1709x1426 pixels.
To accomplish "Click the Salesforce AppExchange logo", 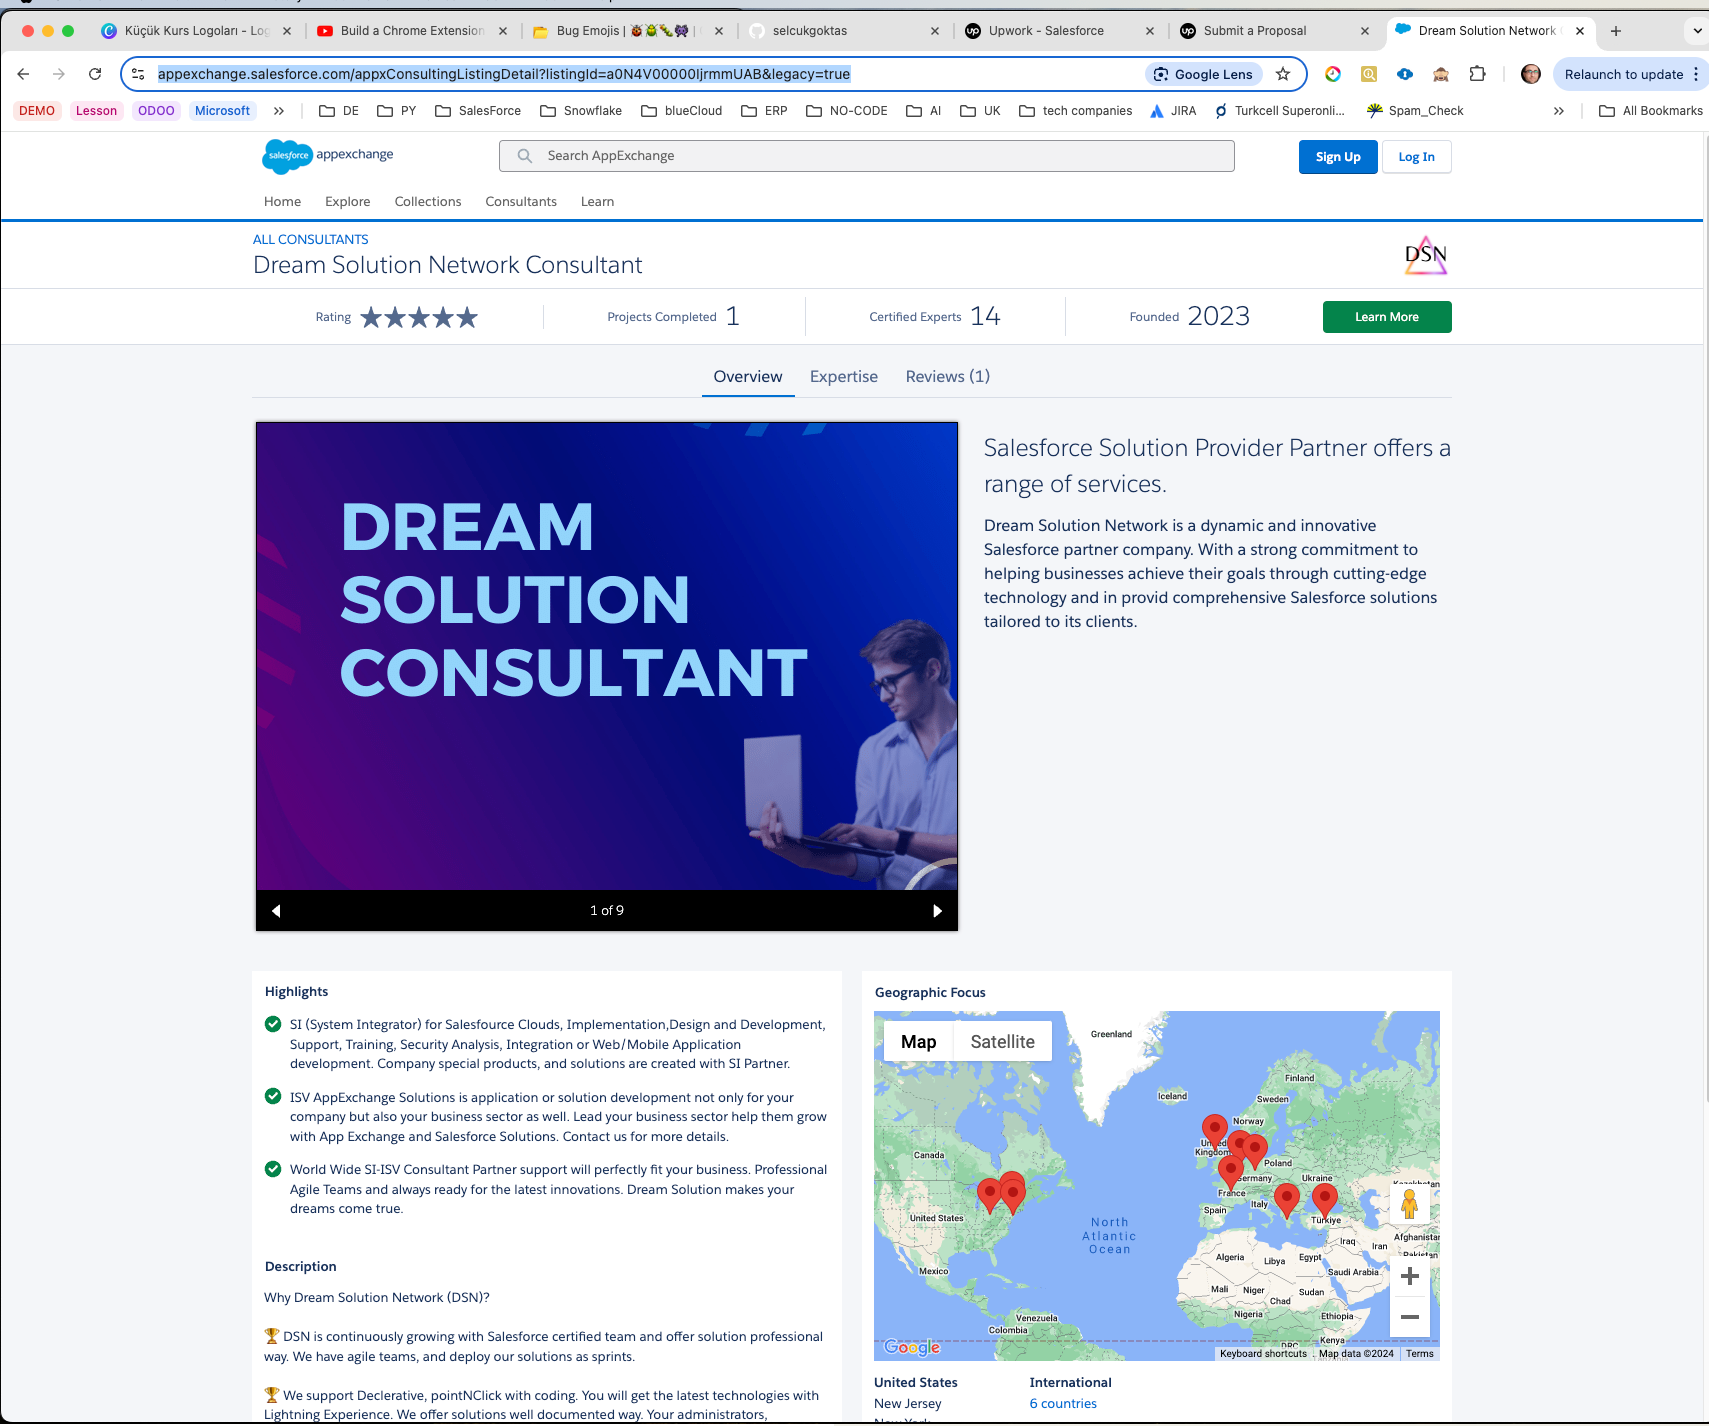I will point(328,156).
